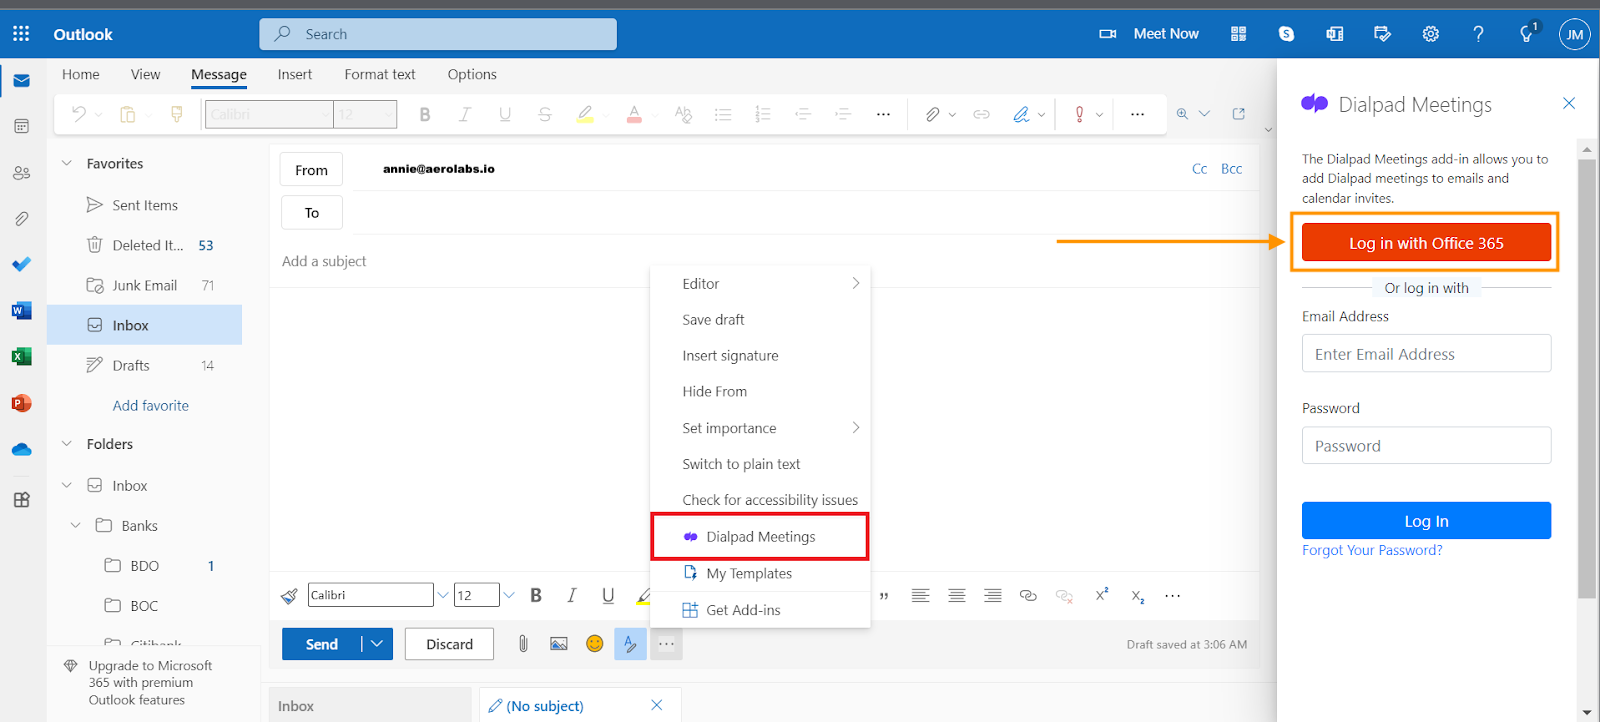Image resolution: width=1600 pixels, height=722 pixels.
Task: Insert an emoji smiley
Action: 595,644
